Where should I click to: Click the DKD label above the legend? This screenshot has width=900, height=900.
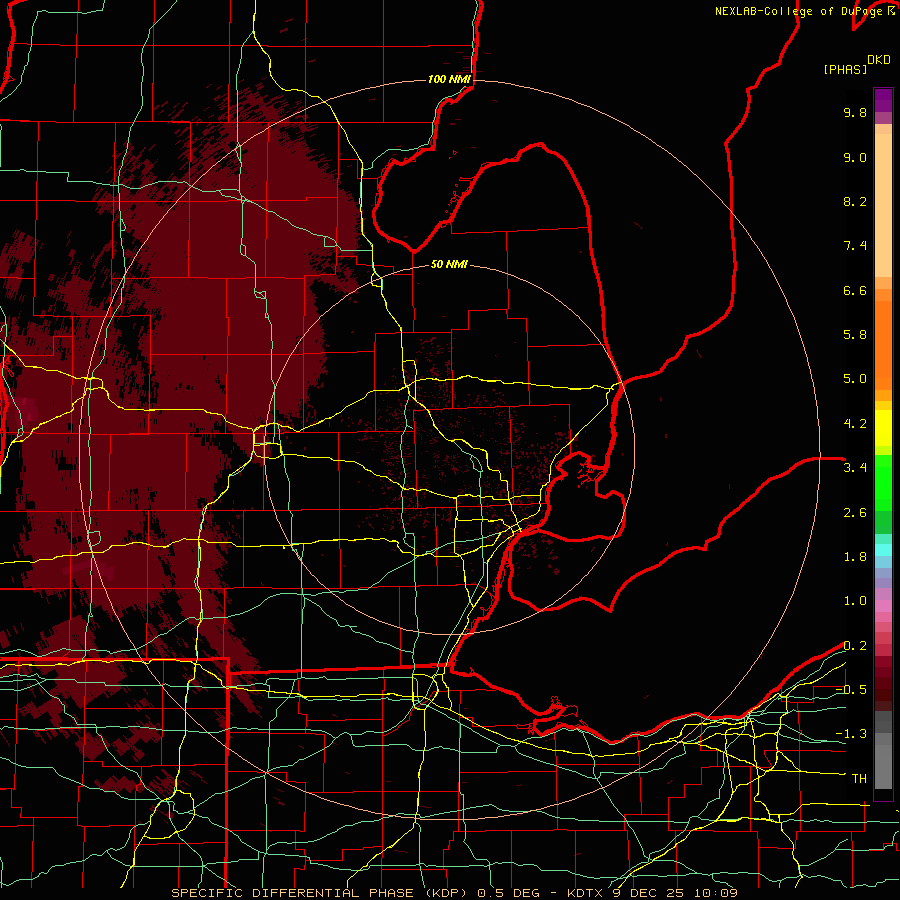click(879, 60)
